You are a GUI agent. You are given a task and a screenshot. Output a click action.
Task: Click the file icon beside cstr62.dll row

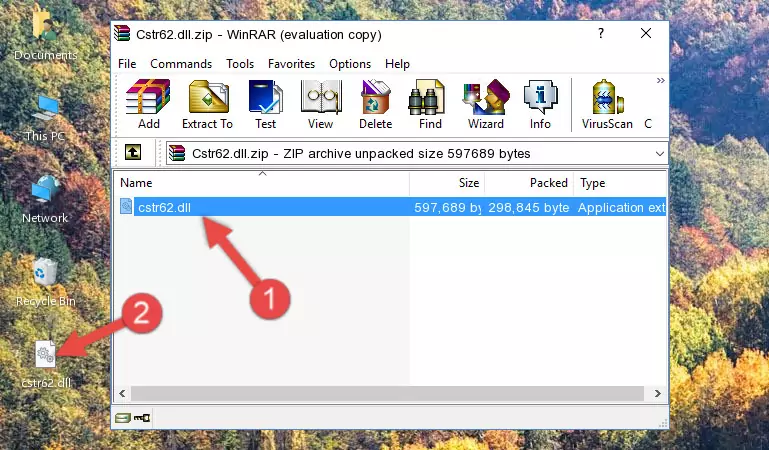point(126,206)
